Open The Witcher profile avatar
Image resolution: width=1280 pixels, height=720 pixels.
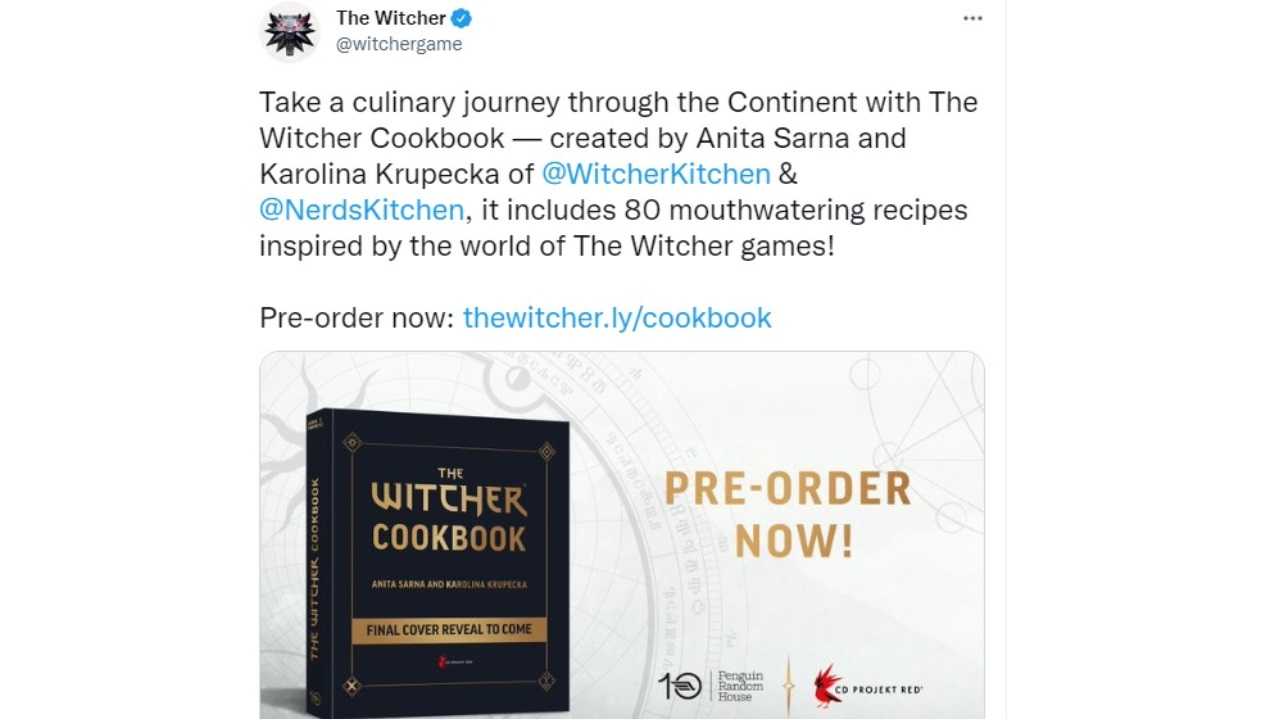pyautogui.click(x=290, y=32)
